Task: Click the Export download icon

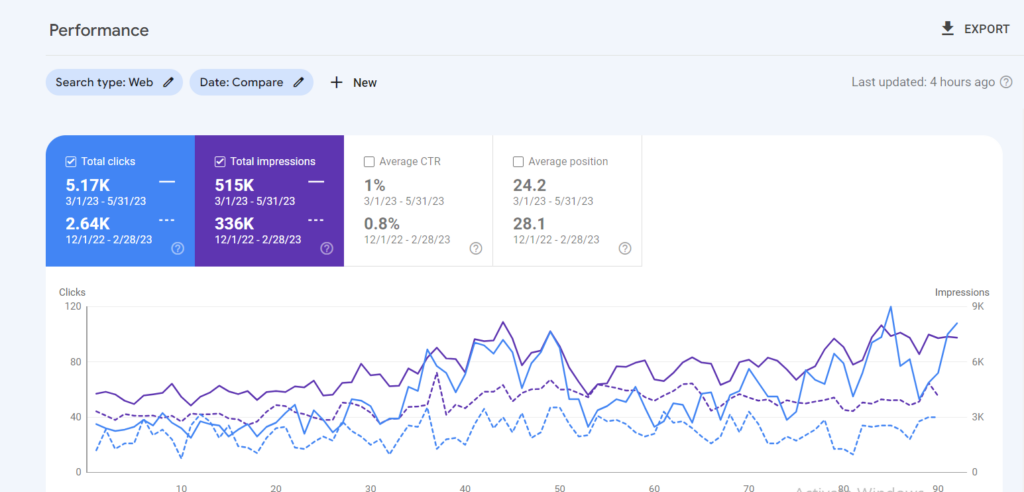Action: coord(948,29)
